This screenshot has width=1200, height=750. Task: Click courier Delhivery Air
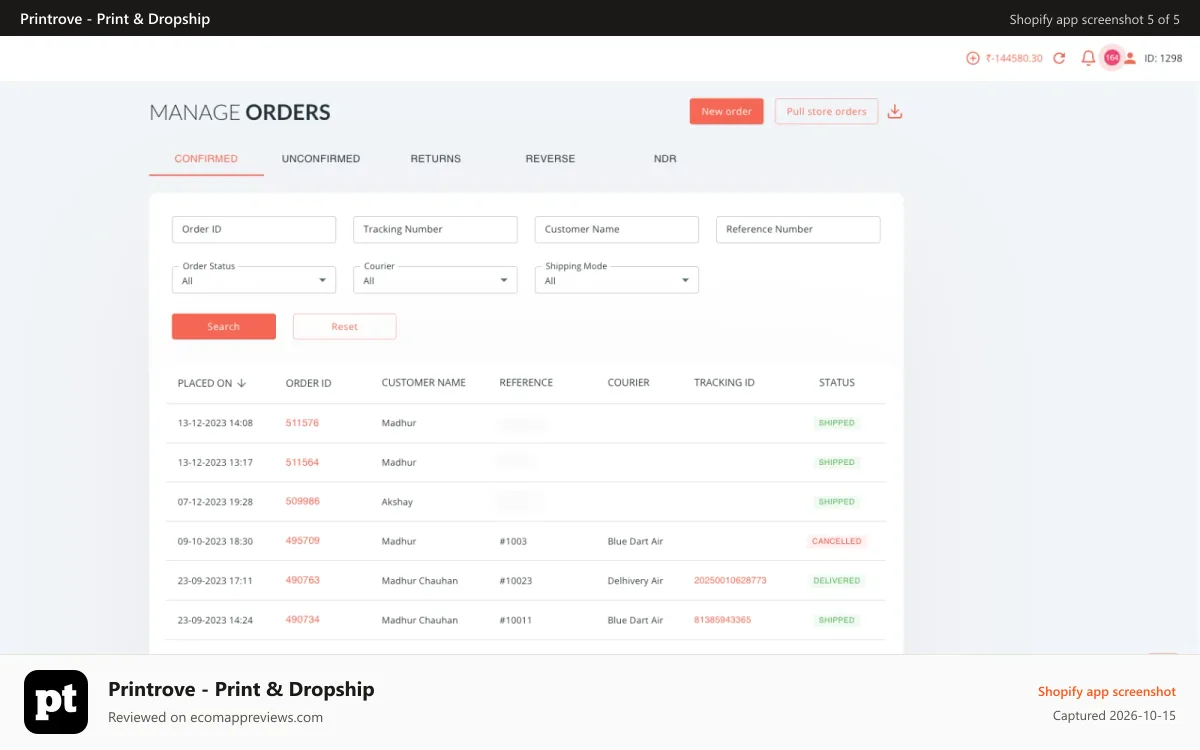(x=635, y=580)
